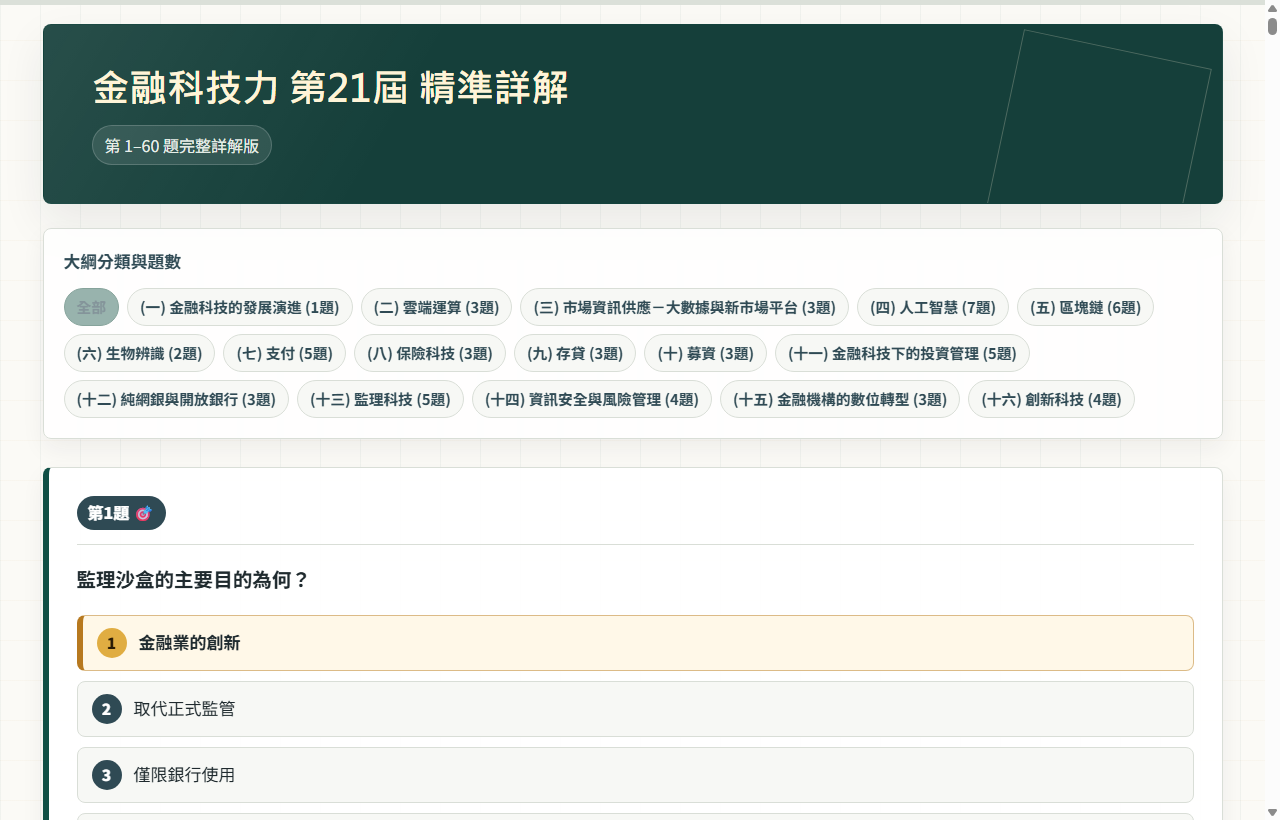
Task: Filter by (九) 存貸 (3題)
Action: (x=575, y=353)
